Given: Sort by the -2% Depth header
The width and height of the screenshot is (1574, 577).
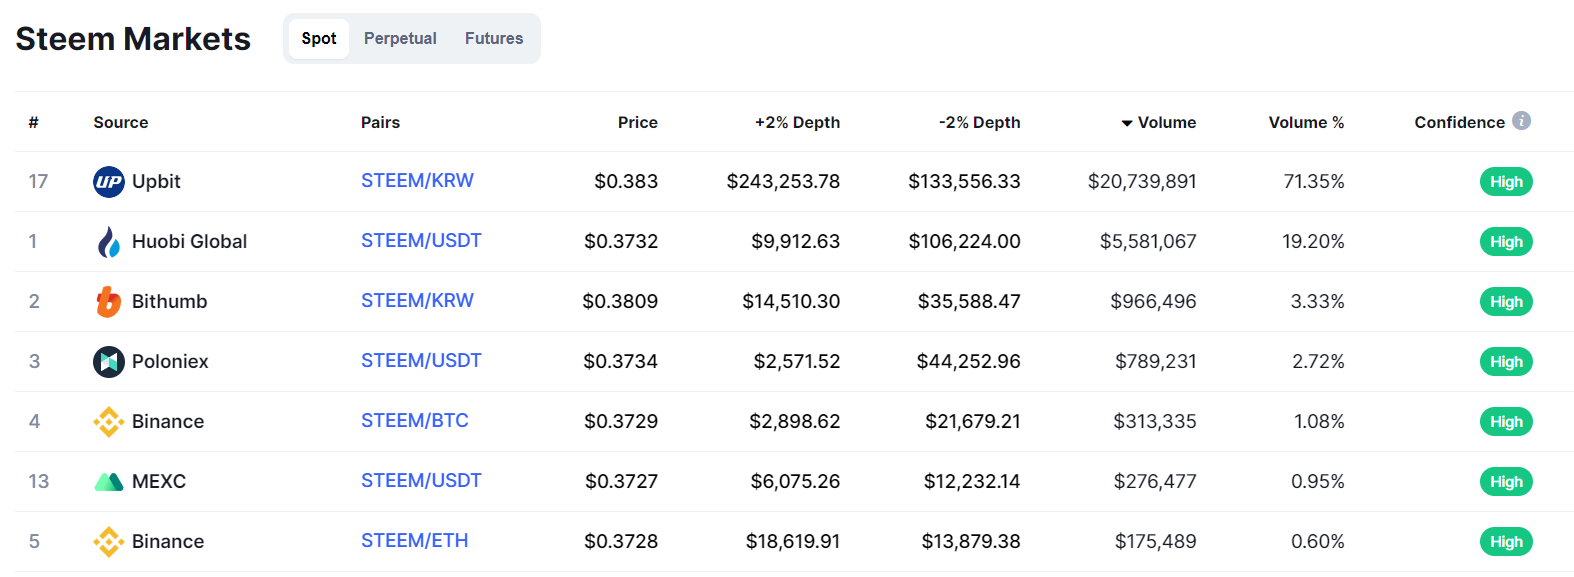Looking at the screenshot, I should click(x=979, y=122).
